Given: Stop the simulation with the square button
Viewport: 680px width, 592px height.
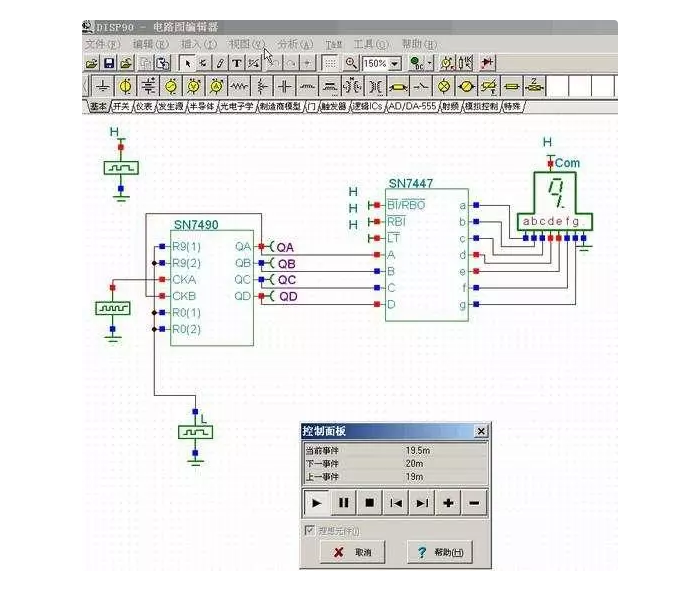Looking at the screenshot, I should (369, 503).
